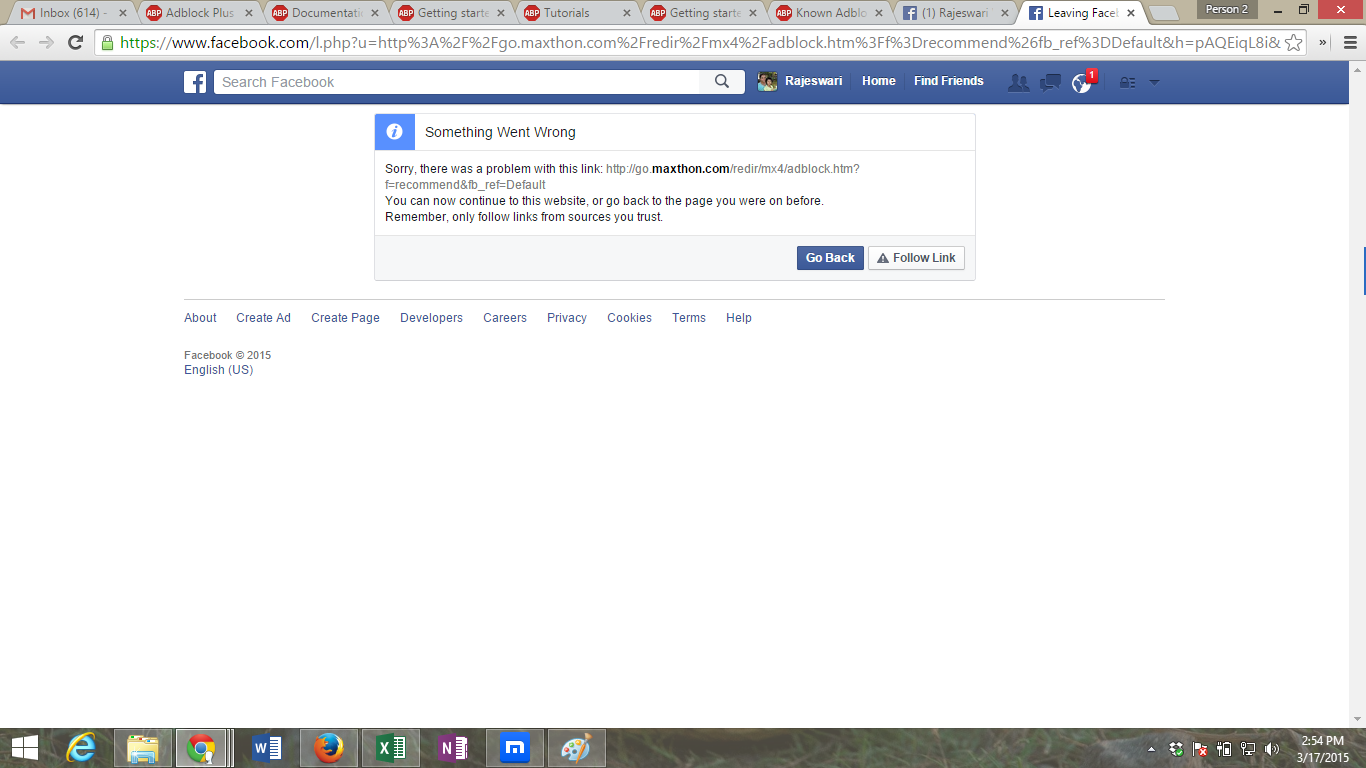Open the Privacy footer link

(567, 318)
